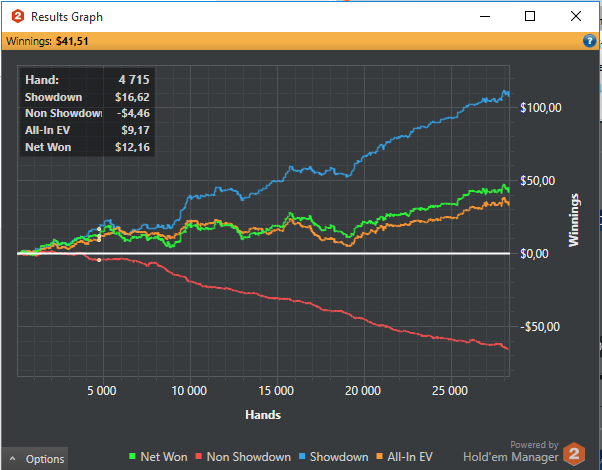Click the Winnings $41,51 total text

(x=47, y=41)
